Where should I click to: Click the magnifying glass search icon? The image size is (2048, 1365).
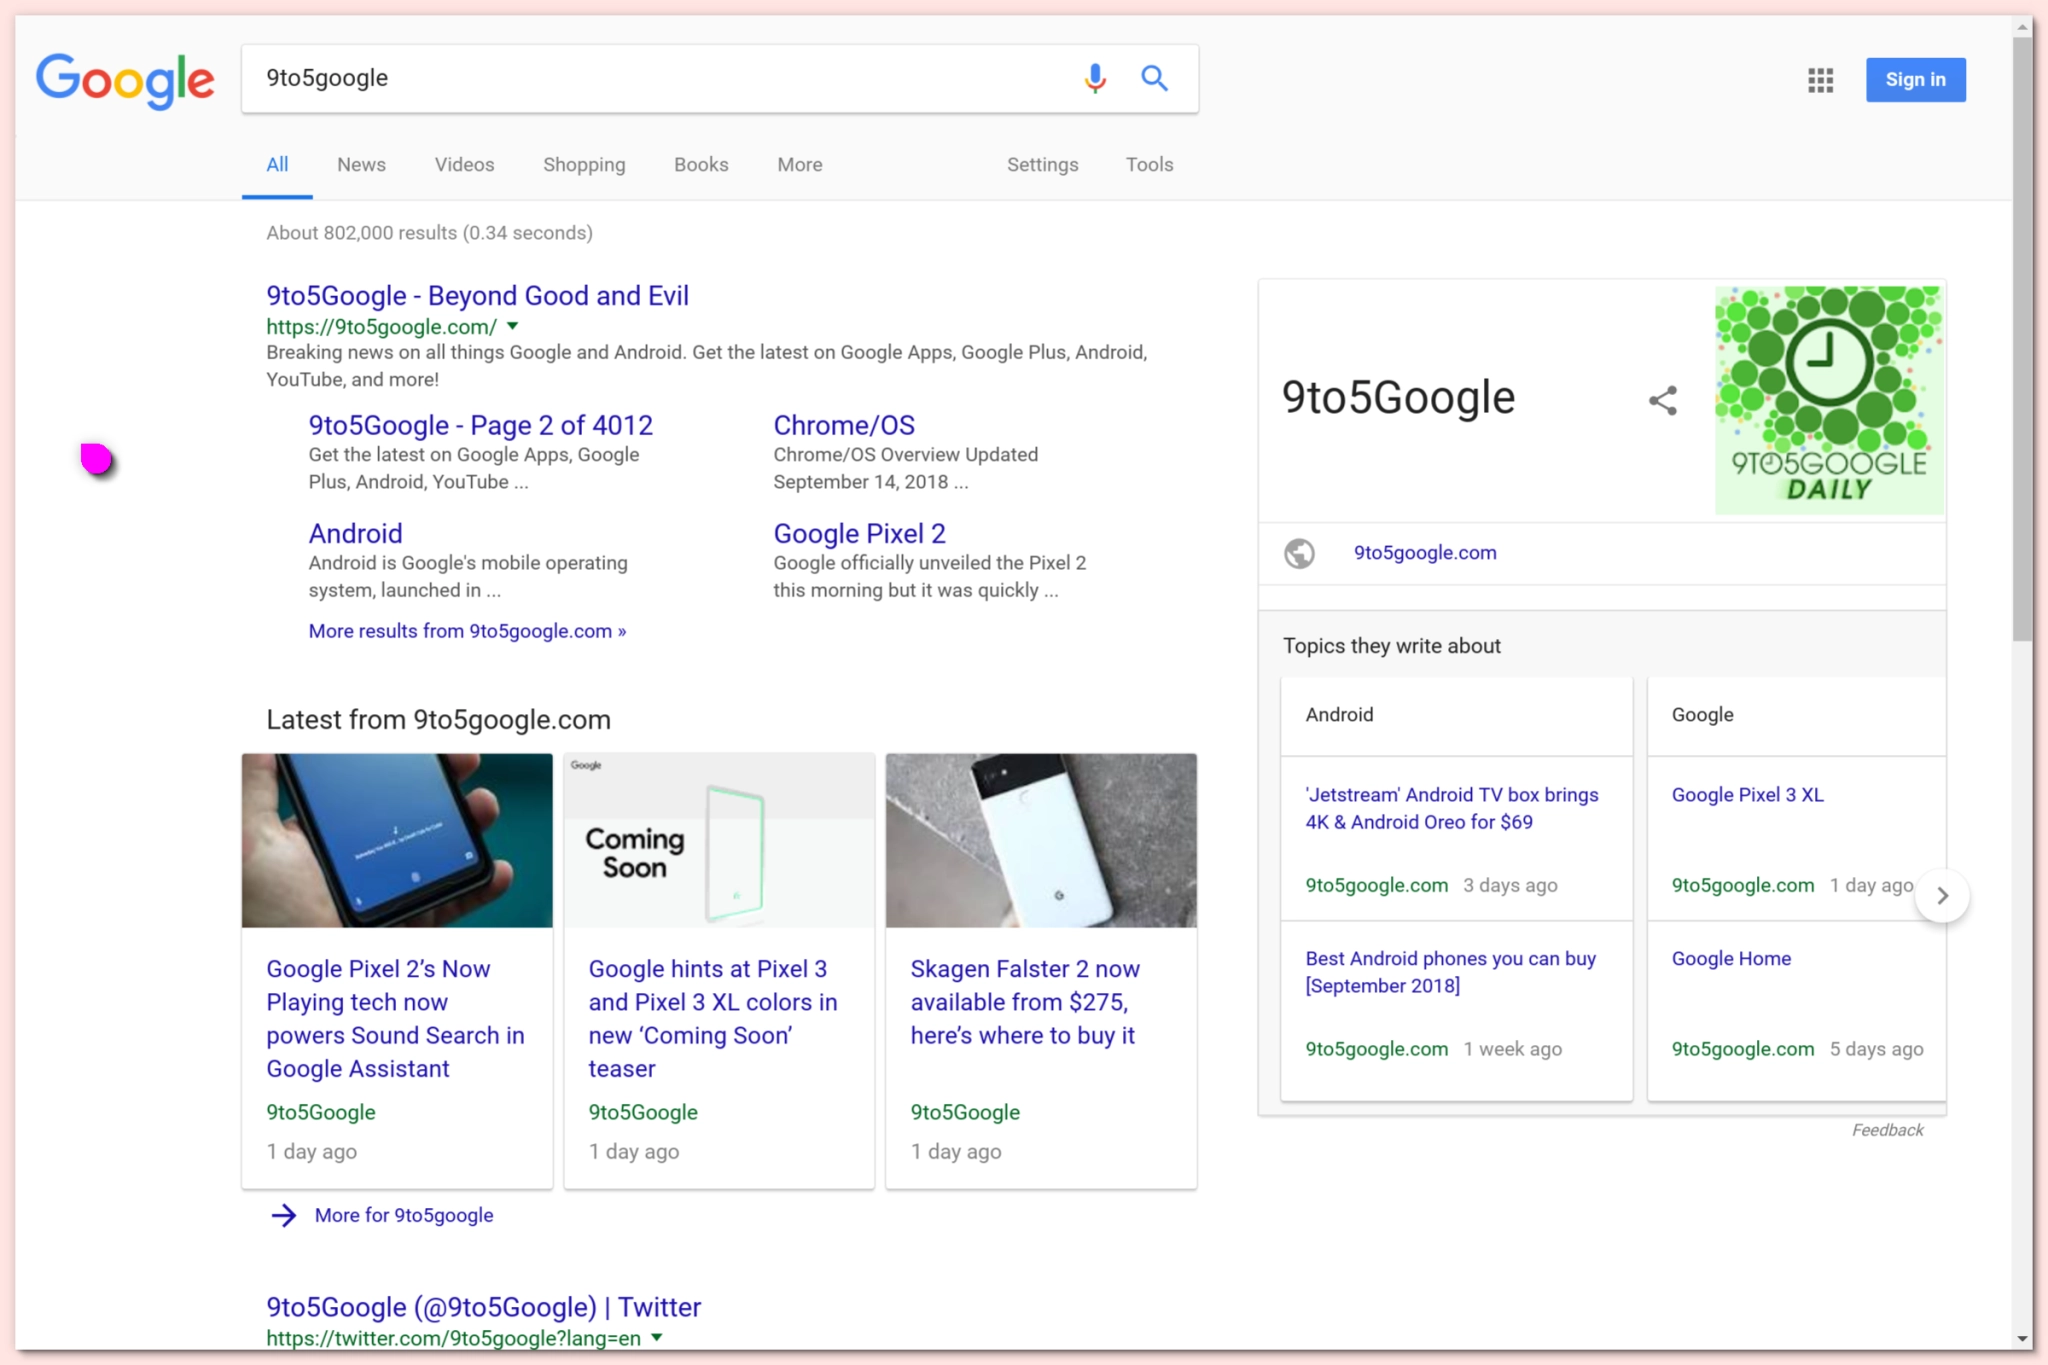point(1154,78)
